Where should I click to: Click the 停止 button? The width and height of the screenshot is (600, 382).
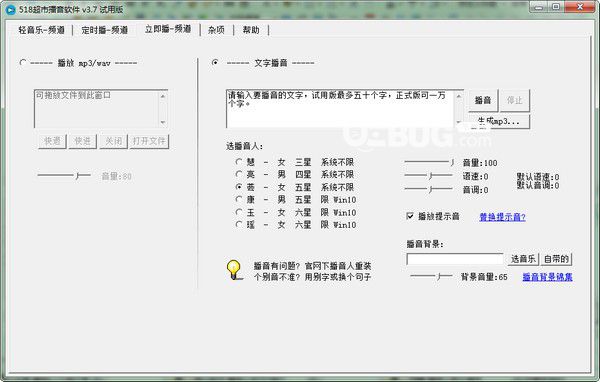pos(515,100)
